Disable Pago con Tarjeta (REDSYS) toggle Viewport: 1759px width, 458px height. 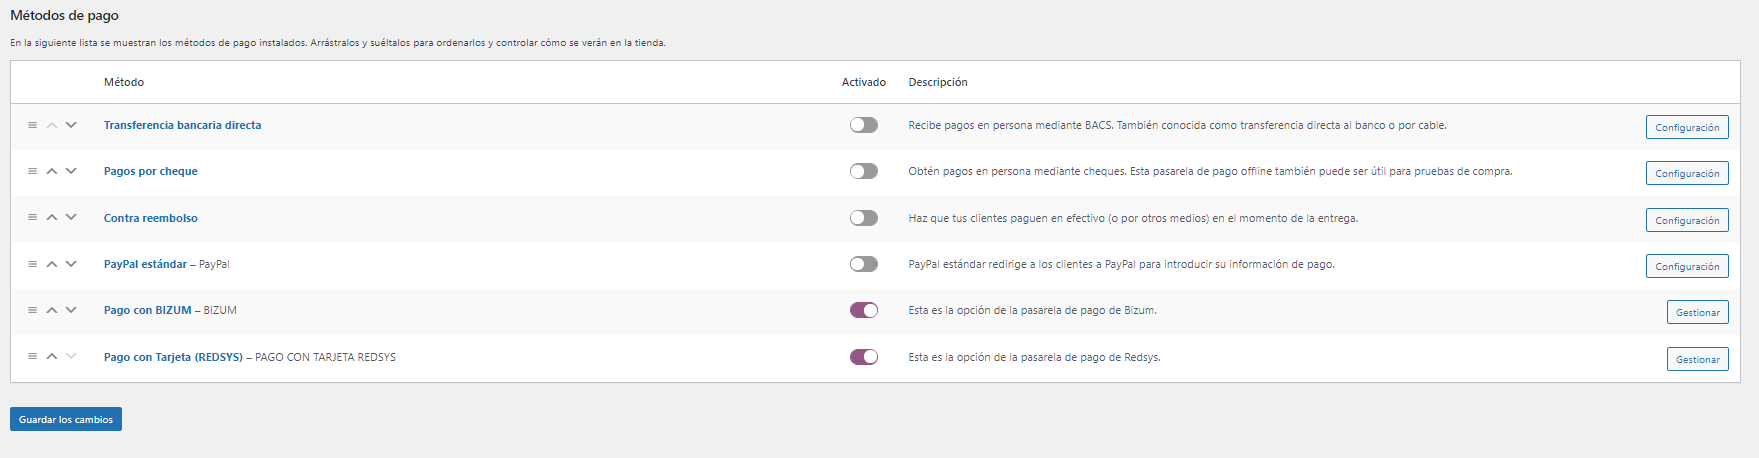click(x=864, y=357)
